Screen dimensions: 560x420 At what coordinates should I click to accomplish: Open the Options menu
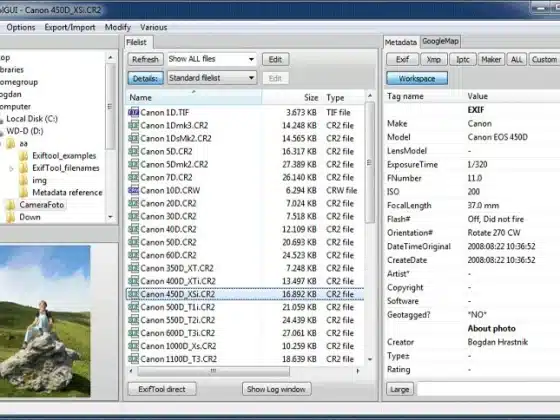click(21, 28)
